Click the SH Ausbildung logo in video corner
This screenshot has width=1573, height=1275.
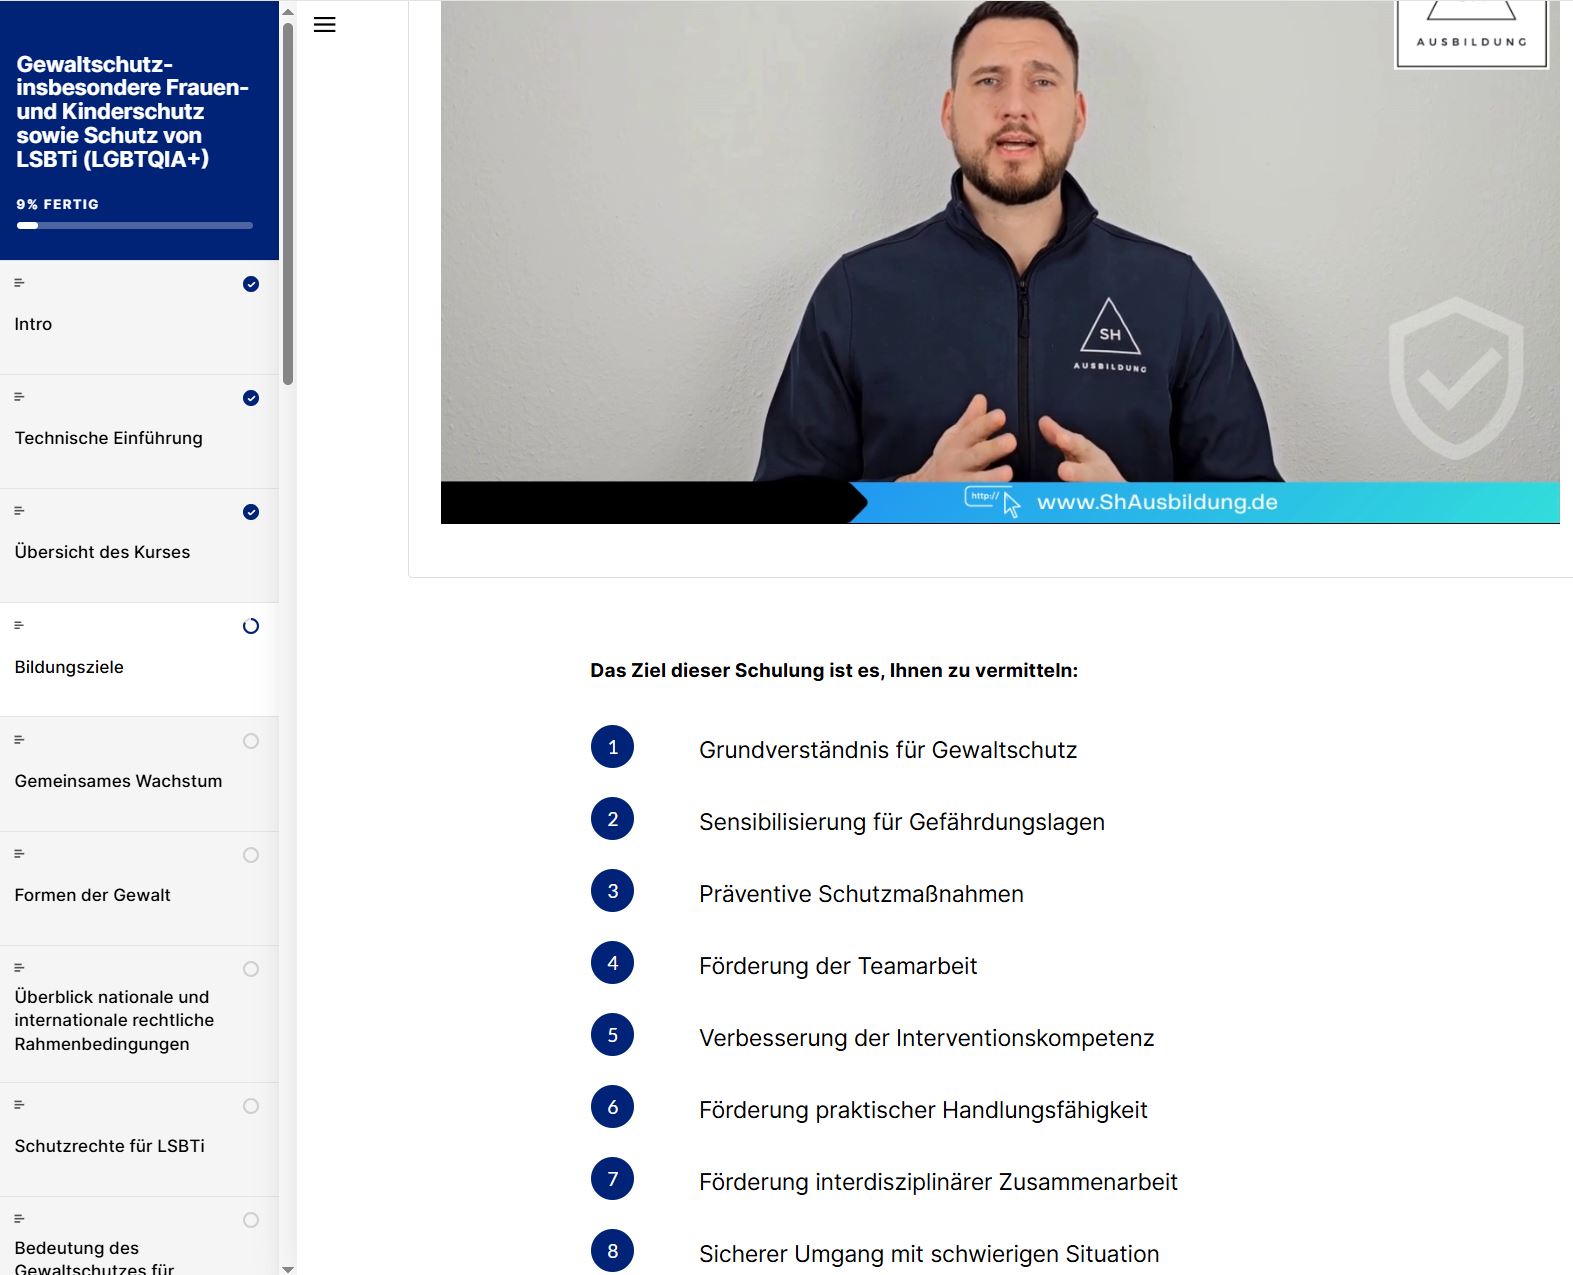(1471, 33)
